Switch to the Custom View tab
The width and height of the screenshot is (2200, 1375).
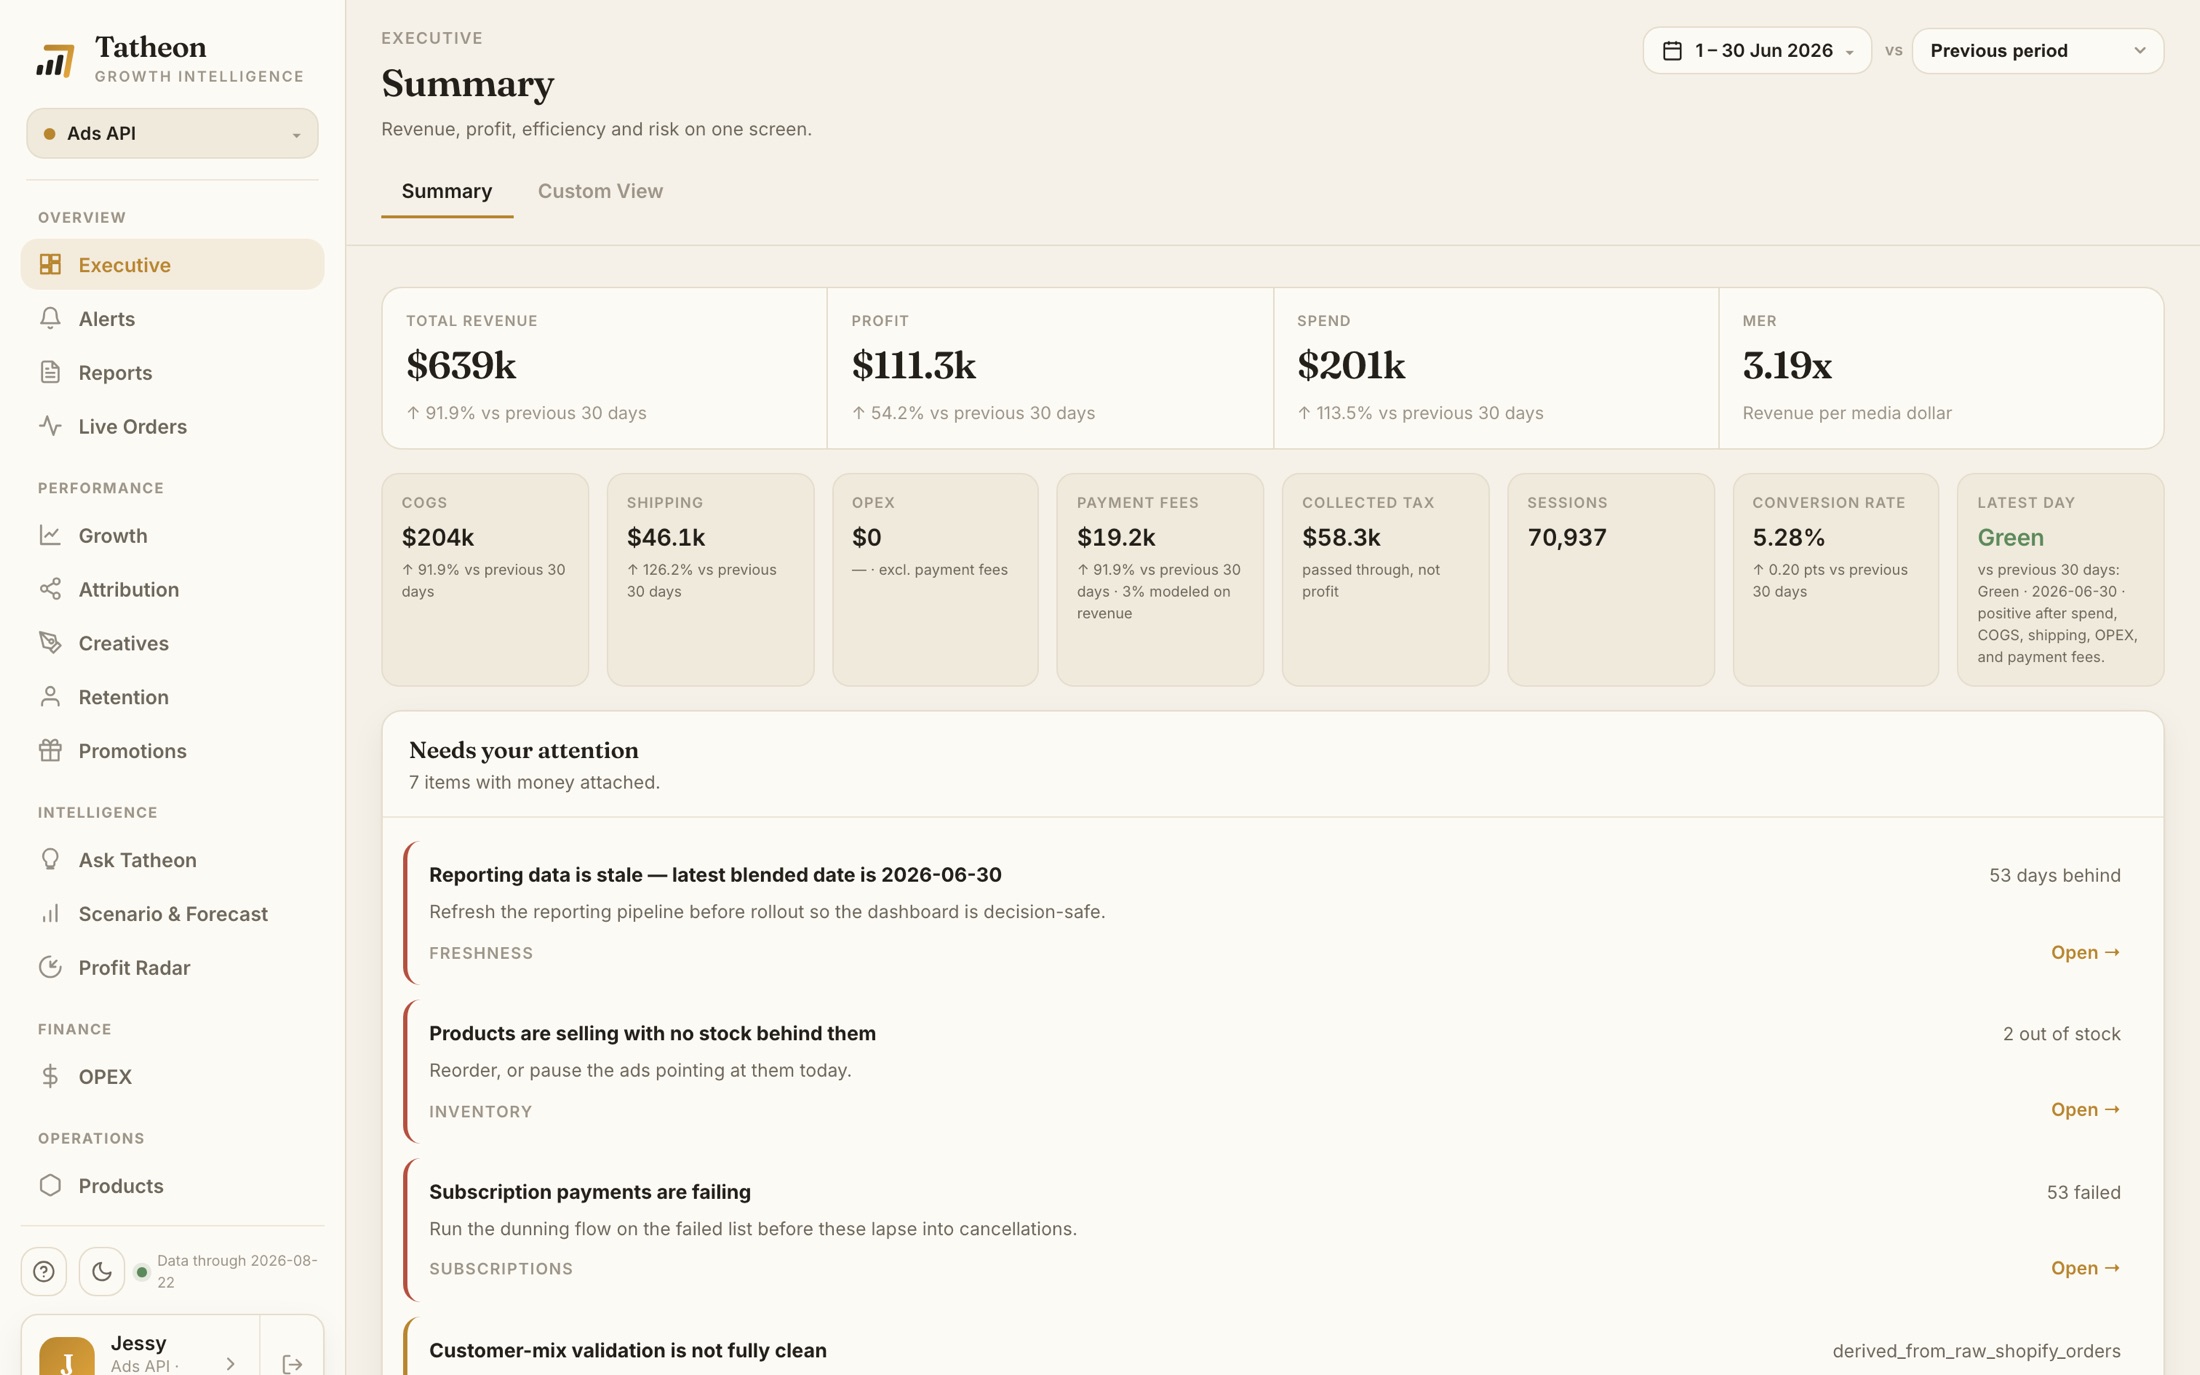click(x=600, y=191)
